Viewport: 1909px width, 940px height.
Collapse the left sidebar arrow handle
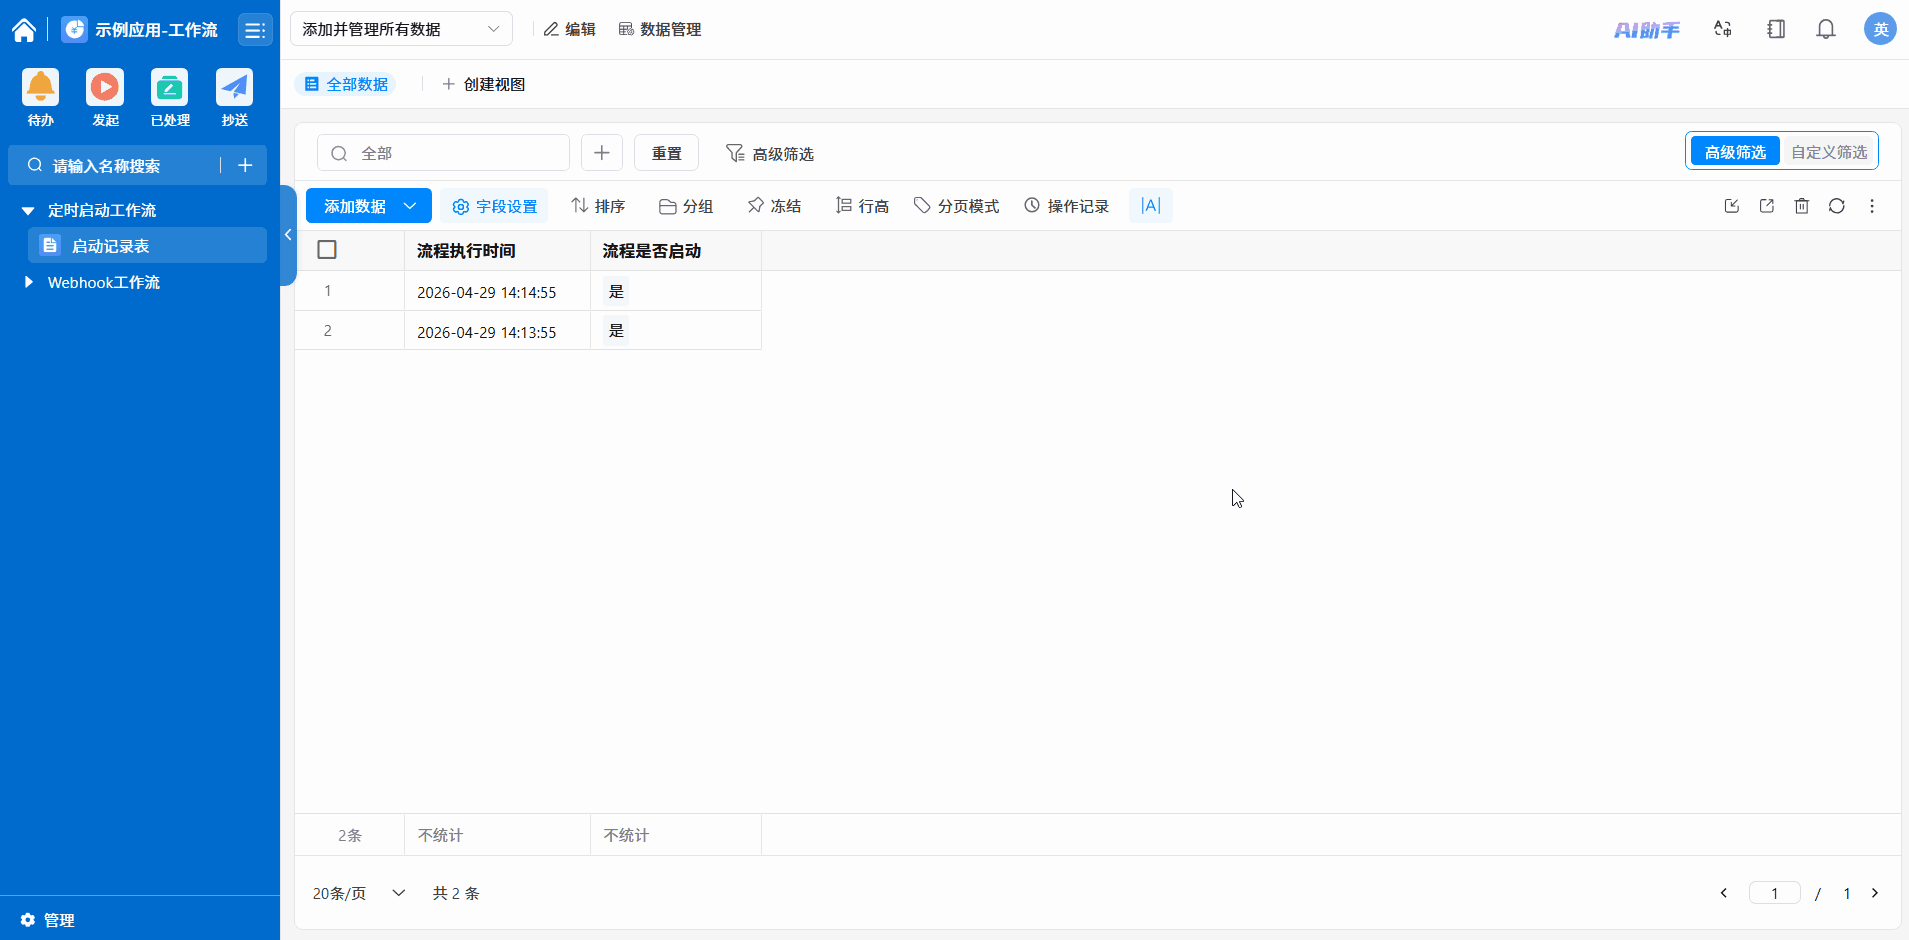(x=288, y=235)
